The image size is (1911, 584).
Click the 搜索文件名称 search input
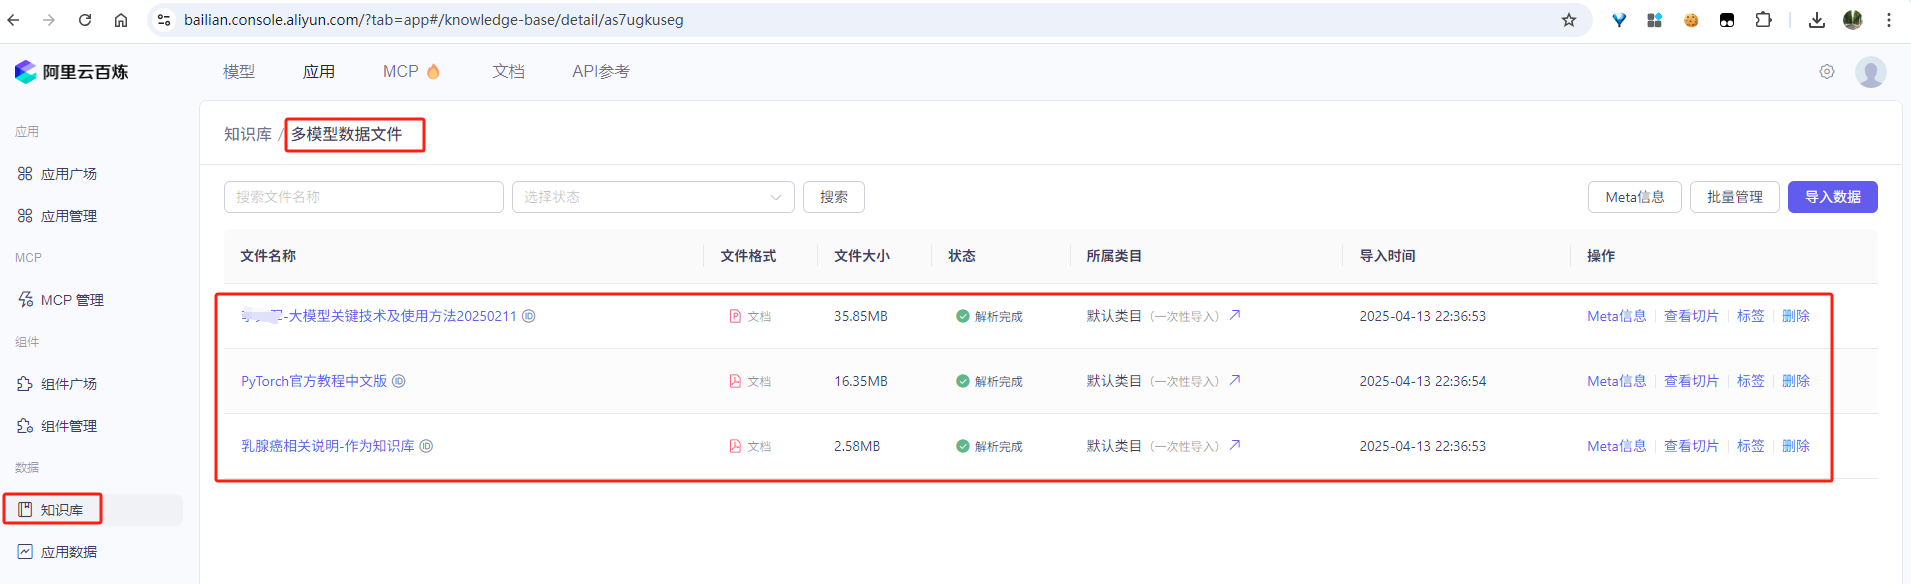pos(364,197)
